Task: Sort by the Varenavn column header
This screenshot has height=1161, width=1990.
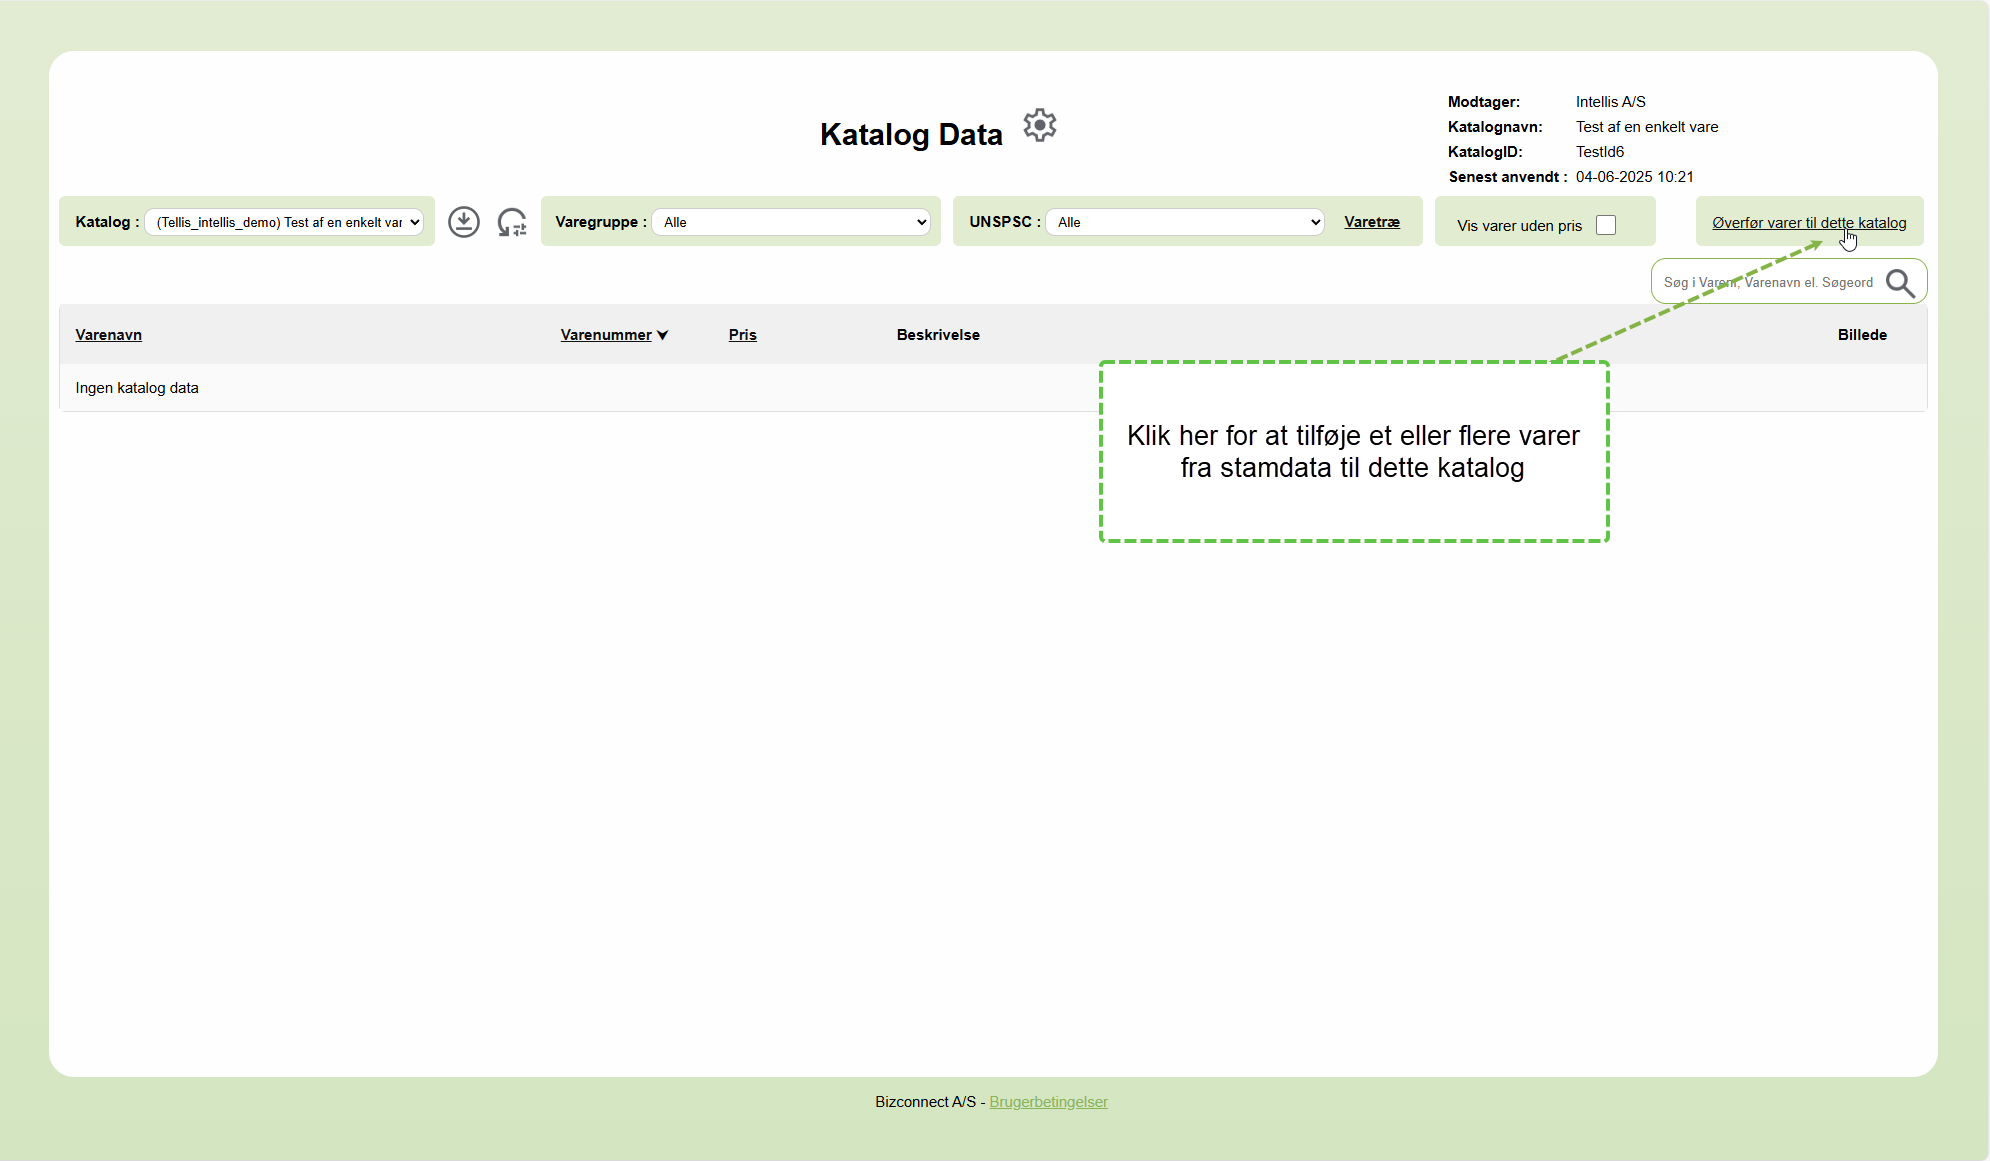Action: pyautogui.click(x=108, y=335)
